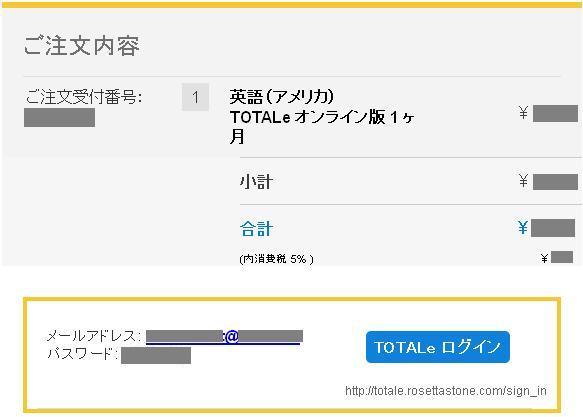Screen dimensions: 583x417
Task: Click the パスワード label
Action: coord(83,353)
